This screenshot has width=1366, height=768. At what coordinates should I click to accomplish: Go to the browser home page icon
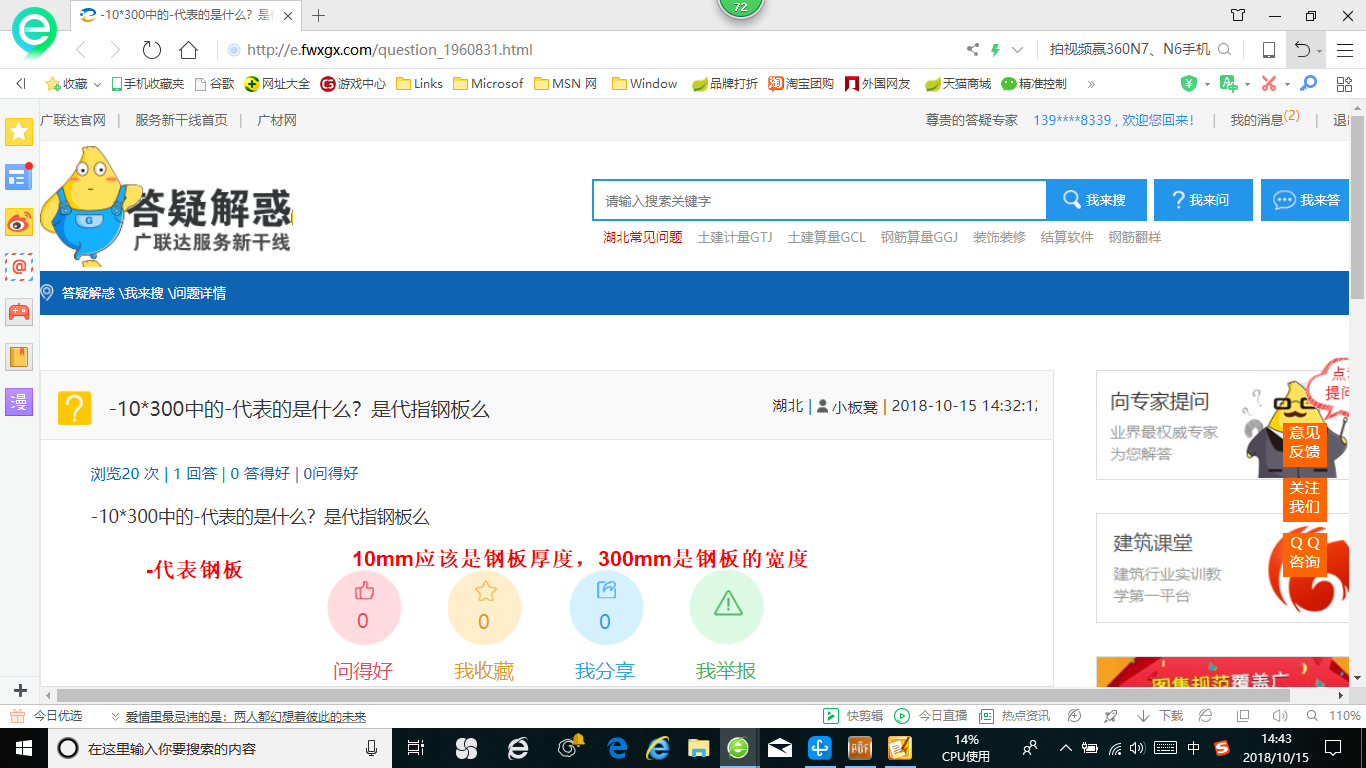pos(188,50)
